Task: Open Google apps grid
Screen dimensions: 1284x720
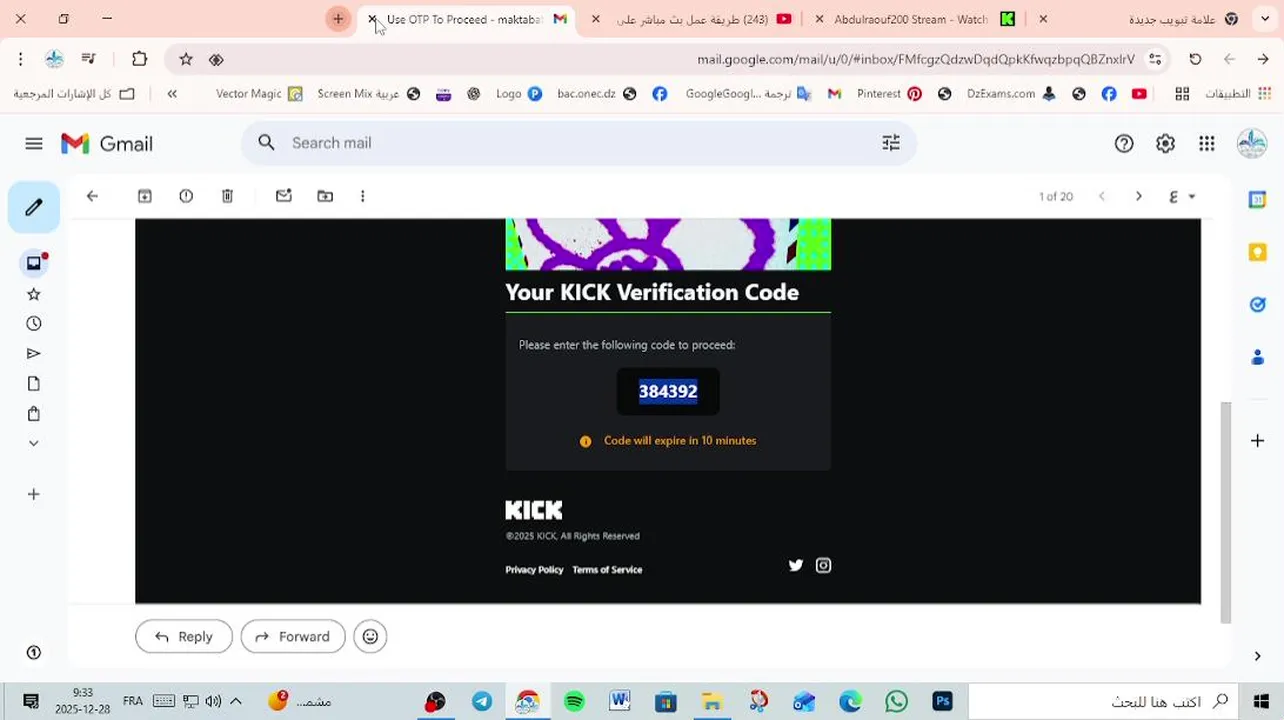Action: tap(1207, 144)
